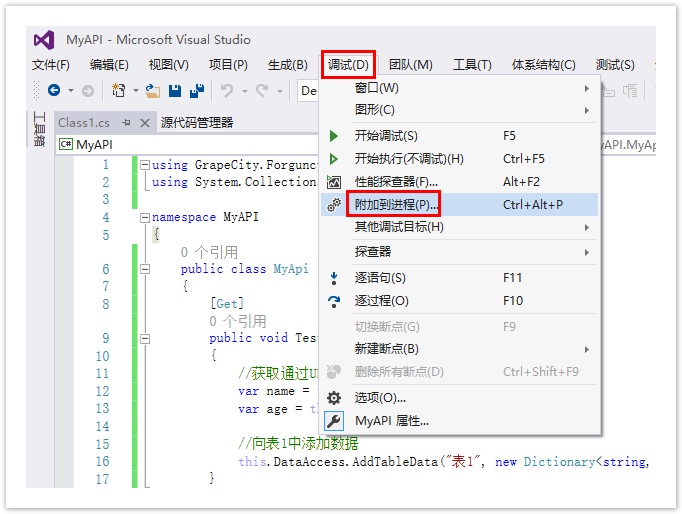Click the Redo arrow icon

coord(262,90)
